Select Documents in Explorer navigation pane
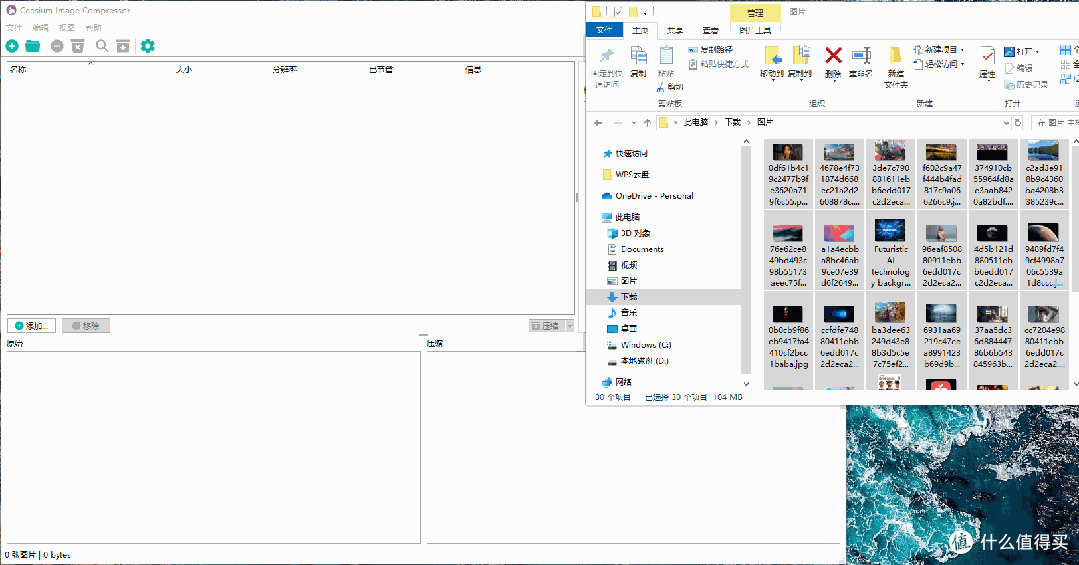This screenshot has width=1079, height=565. point(635,249)
